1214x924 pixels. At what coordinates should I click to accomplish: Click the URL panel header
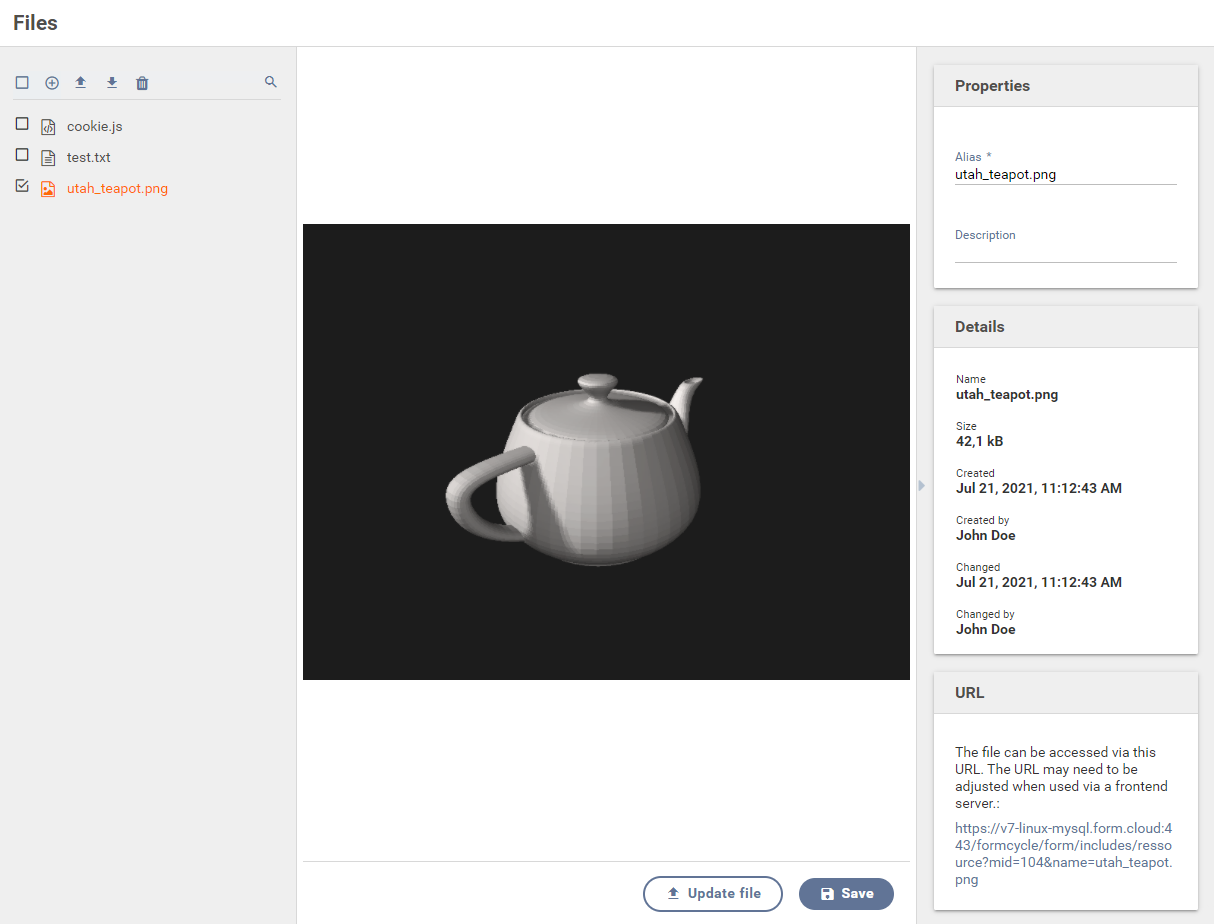pos(1066,692)
